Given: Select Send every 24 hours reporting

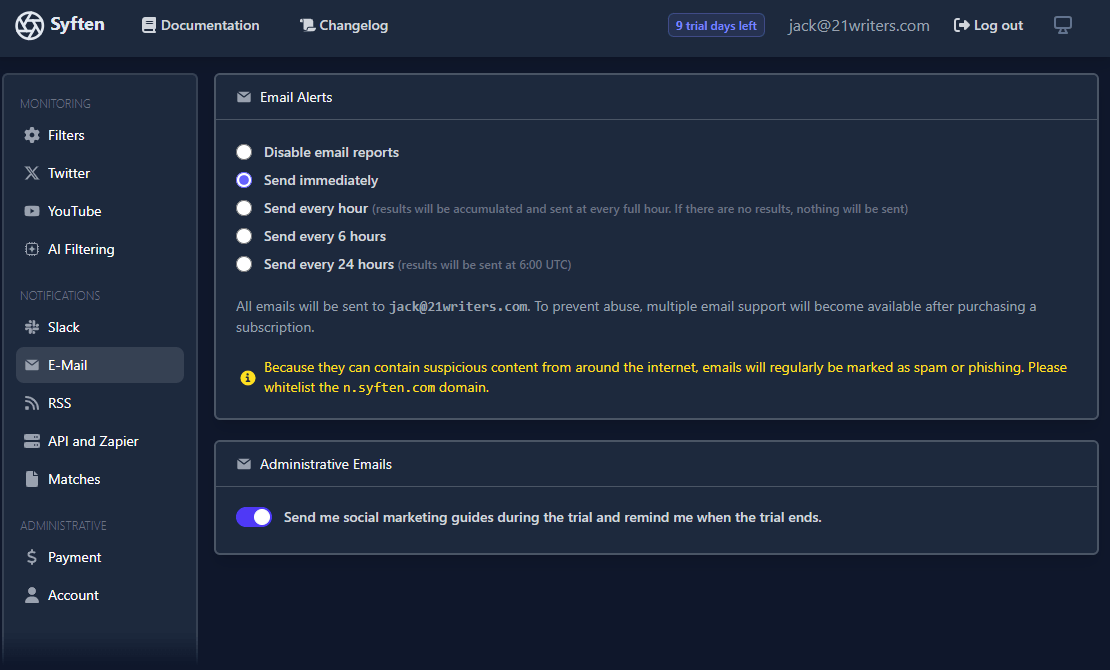Looking at the screenshot, I should 244,264.
